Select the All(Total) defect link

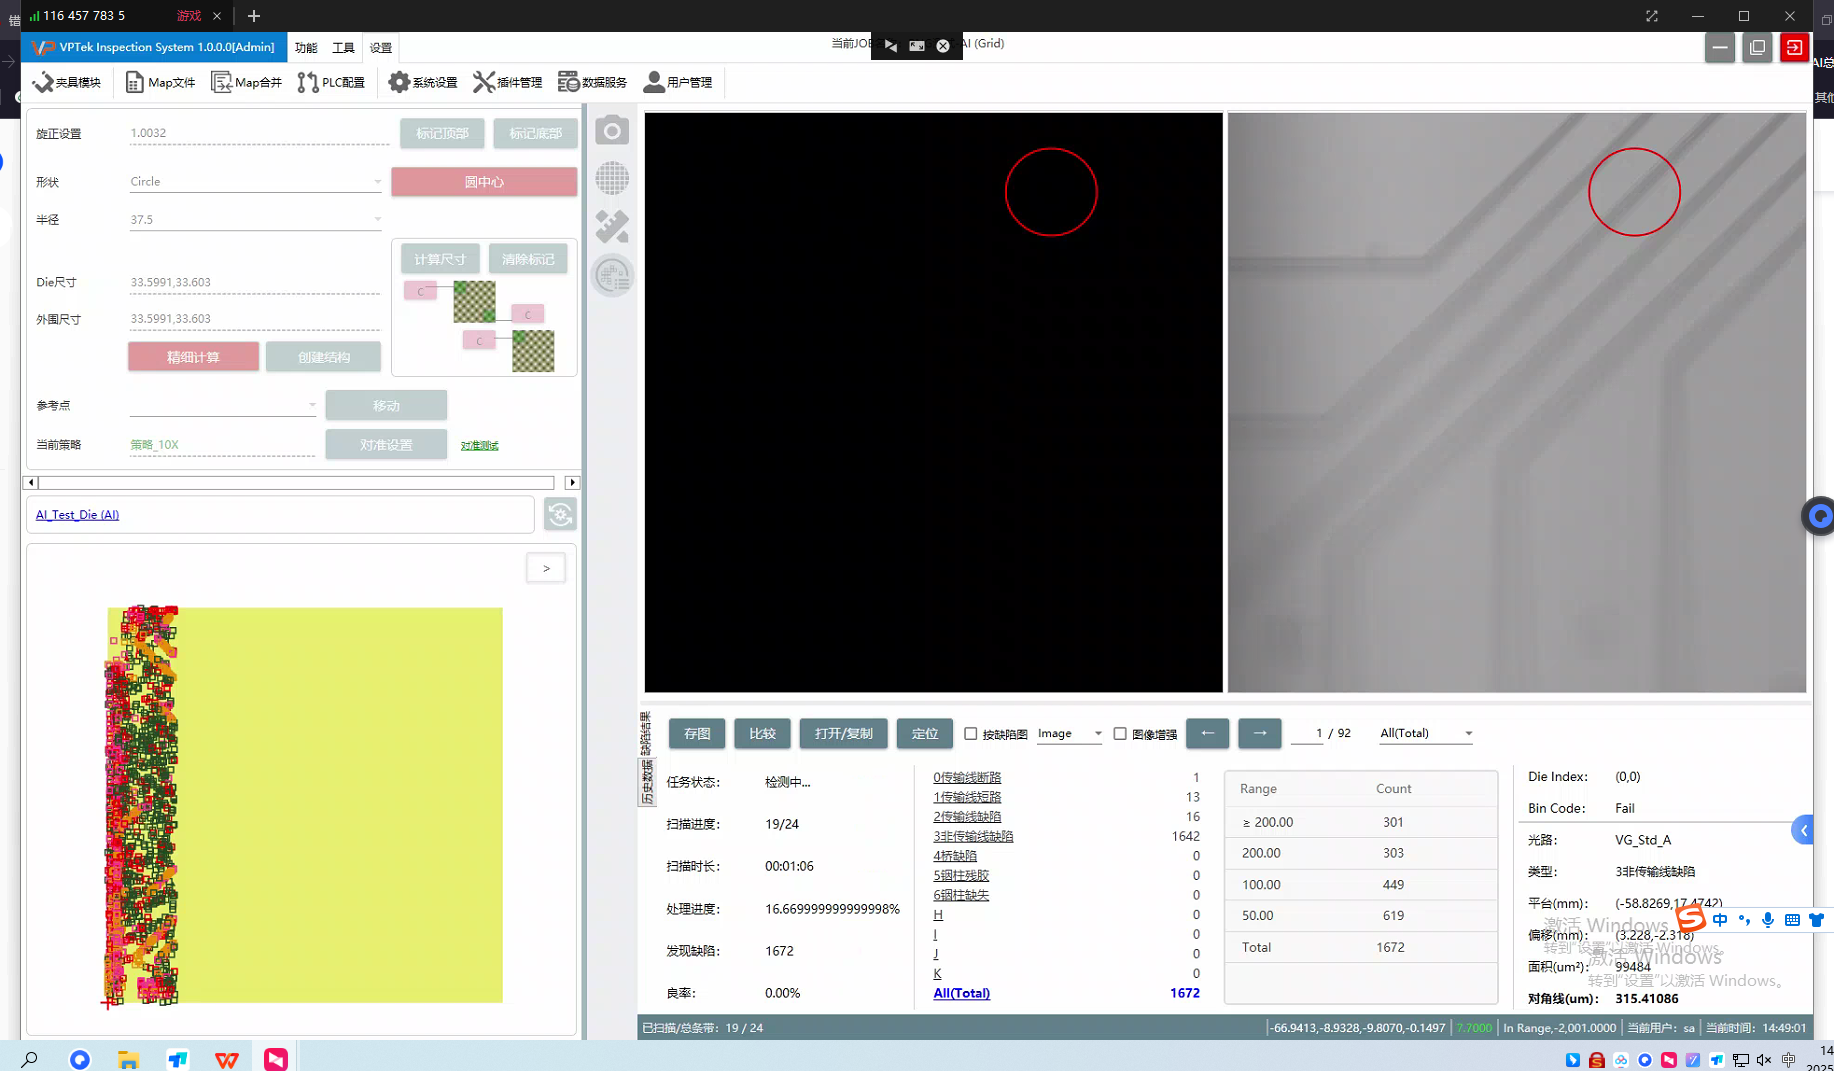[961, 993]
